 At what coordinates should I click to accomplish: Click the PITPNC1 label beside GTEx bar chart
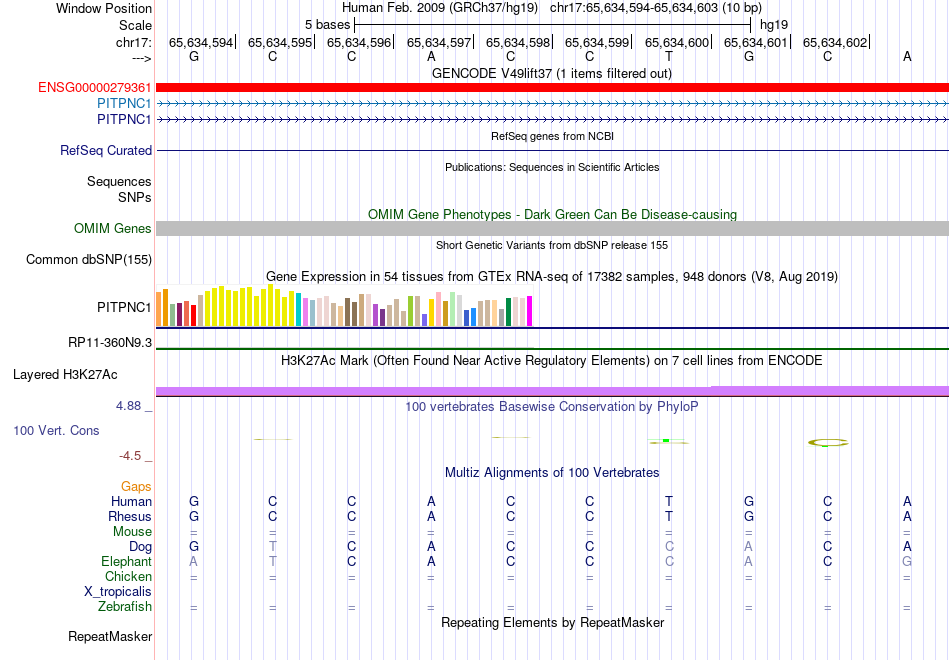click(124, 307)
